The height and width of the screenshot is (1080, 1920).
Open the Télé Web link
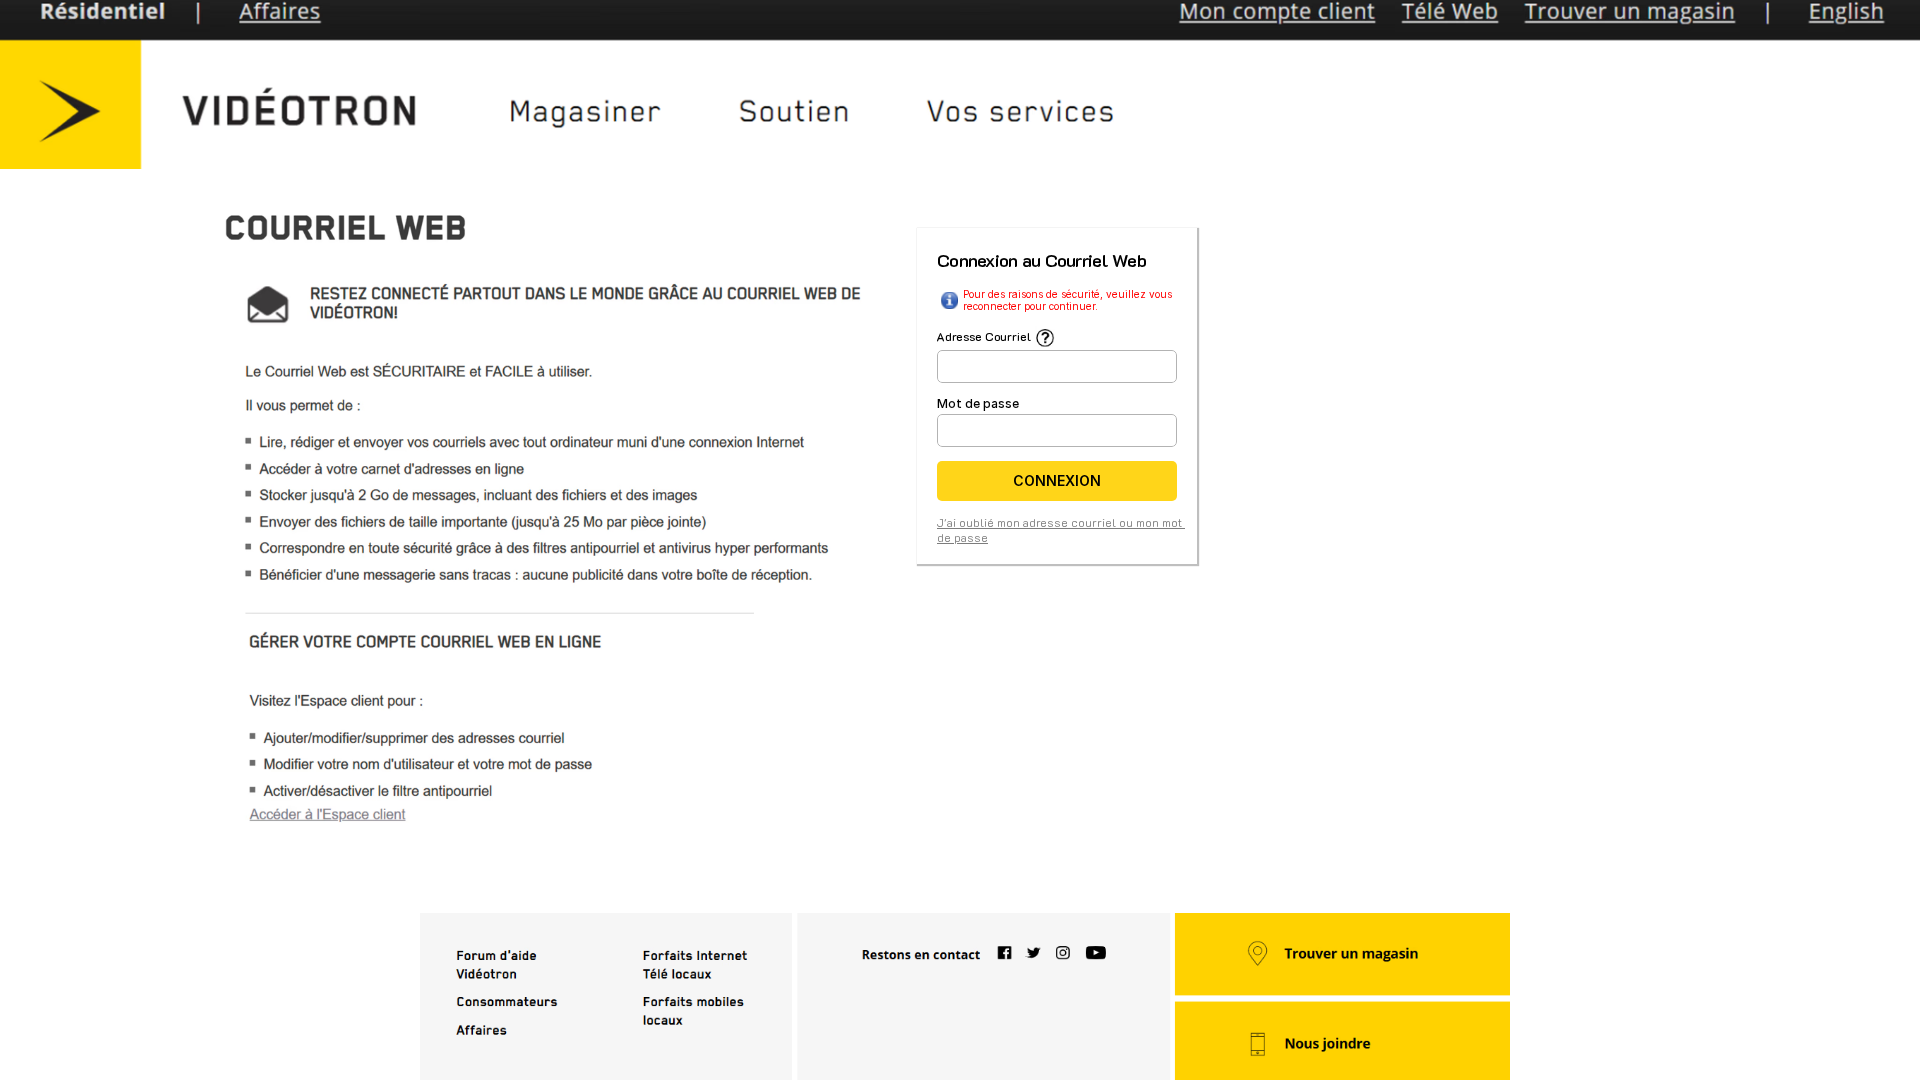coord(1449,12)
